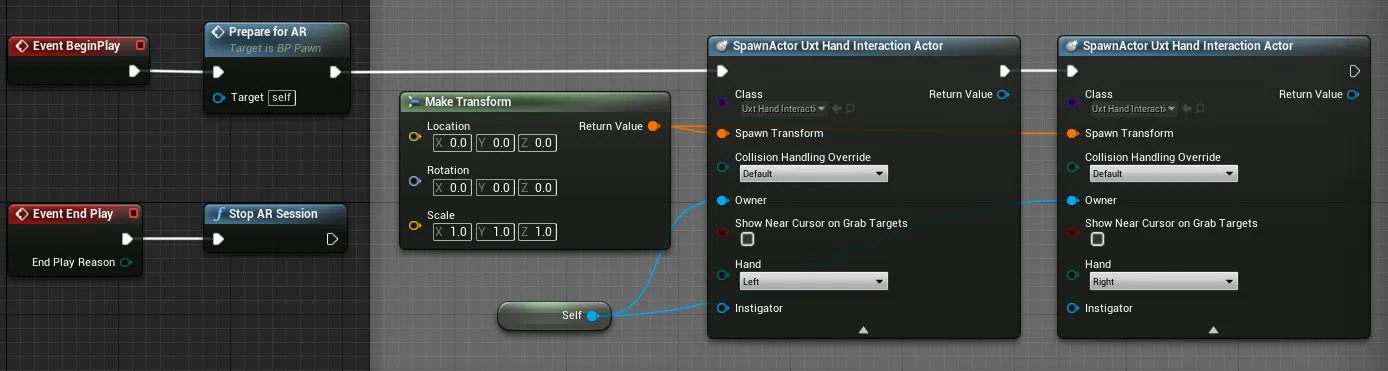Screen dimensions: 1388x371
Task: Click the Self node output pin
Action: coord(592,316)
